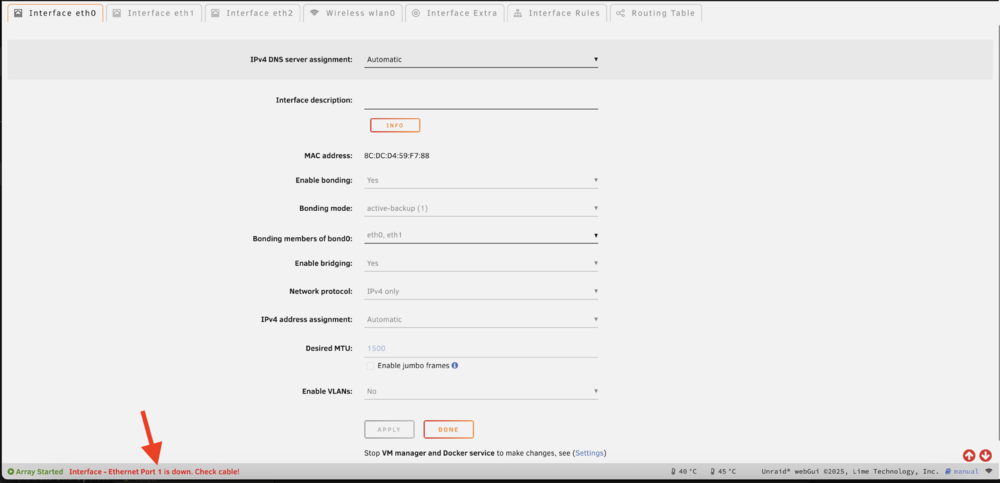Viewport: 1000px width, 483px height.
Task: Open the Interface Extra tab
Action: pos(455,13)
